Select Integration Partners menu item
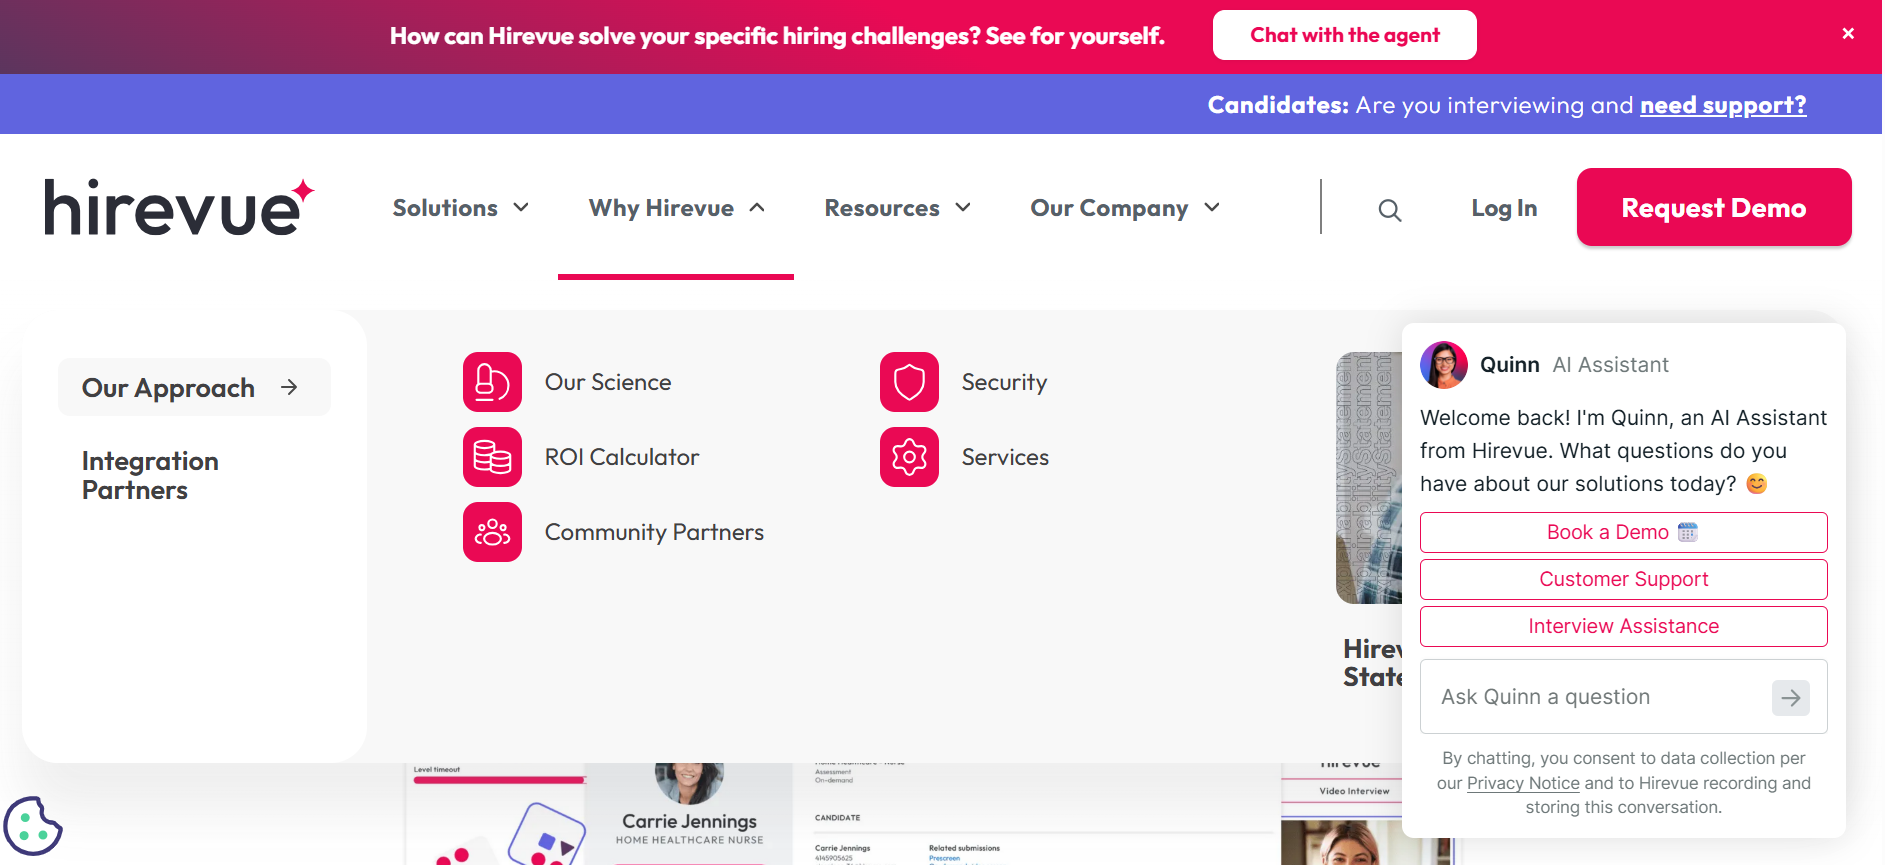The width and height of the screenshot is (1885, 865). click(x=150, y=476)
